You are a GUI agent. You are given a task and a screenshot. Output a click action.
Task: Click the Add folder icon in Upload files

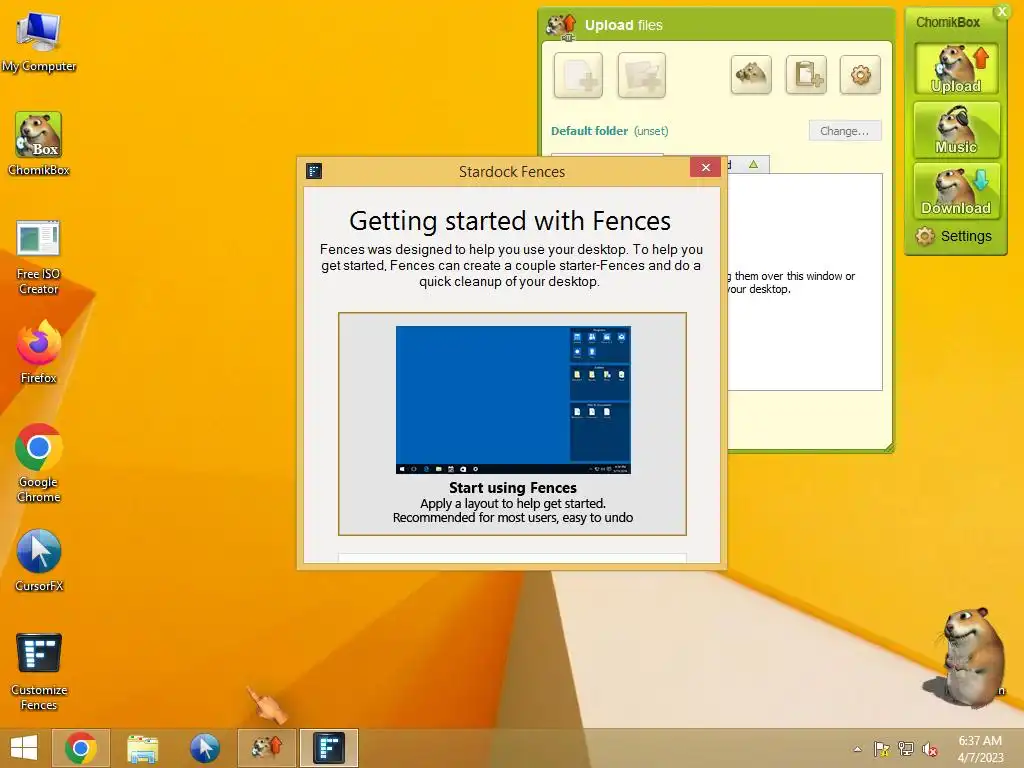tap(641, 75)
